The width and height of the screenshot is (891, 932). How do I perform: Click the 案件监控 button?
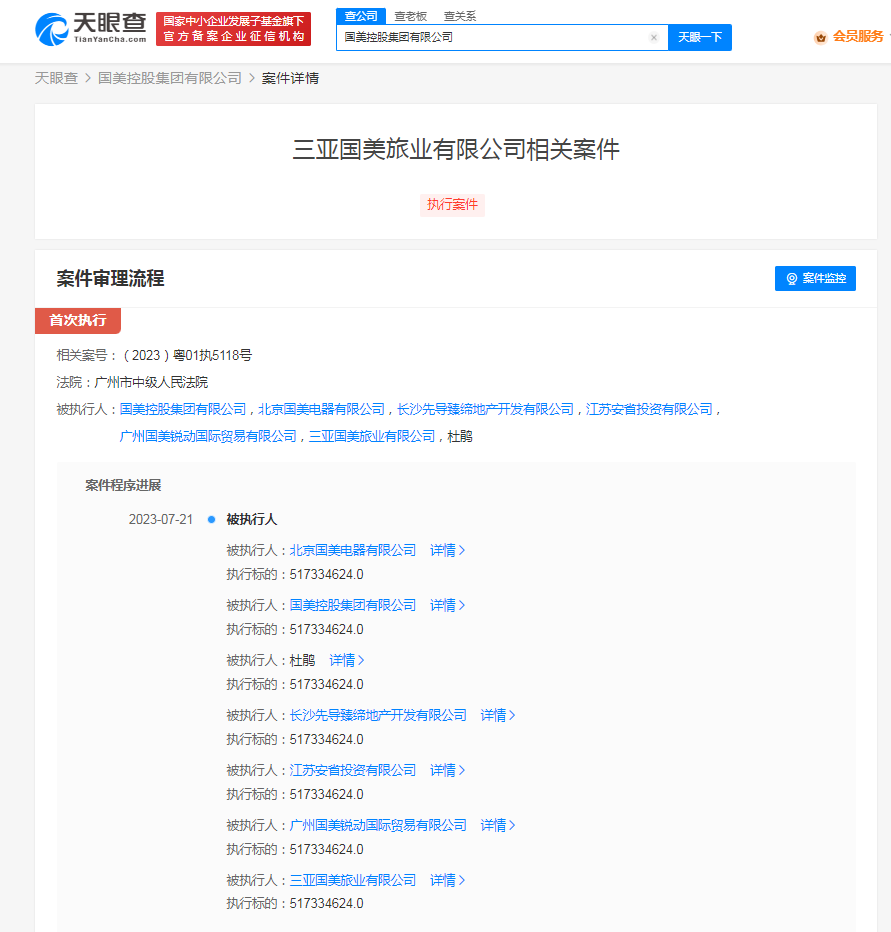click(x=815, y=278)
